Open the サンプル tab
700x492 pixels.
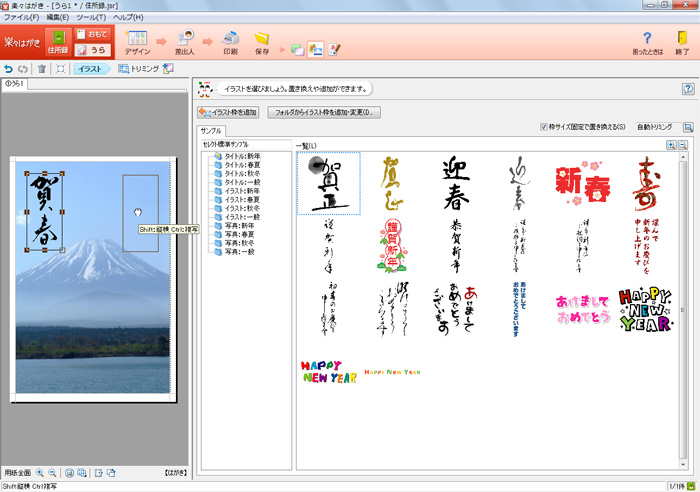click(211, 131)
